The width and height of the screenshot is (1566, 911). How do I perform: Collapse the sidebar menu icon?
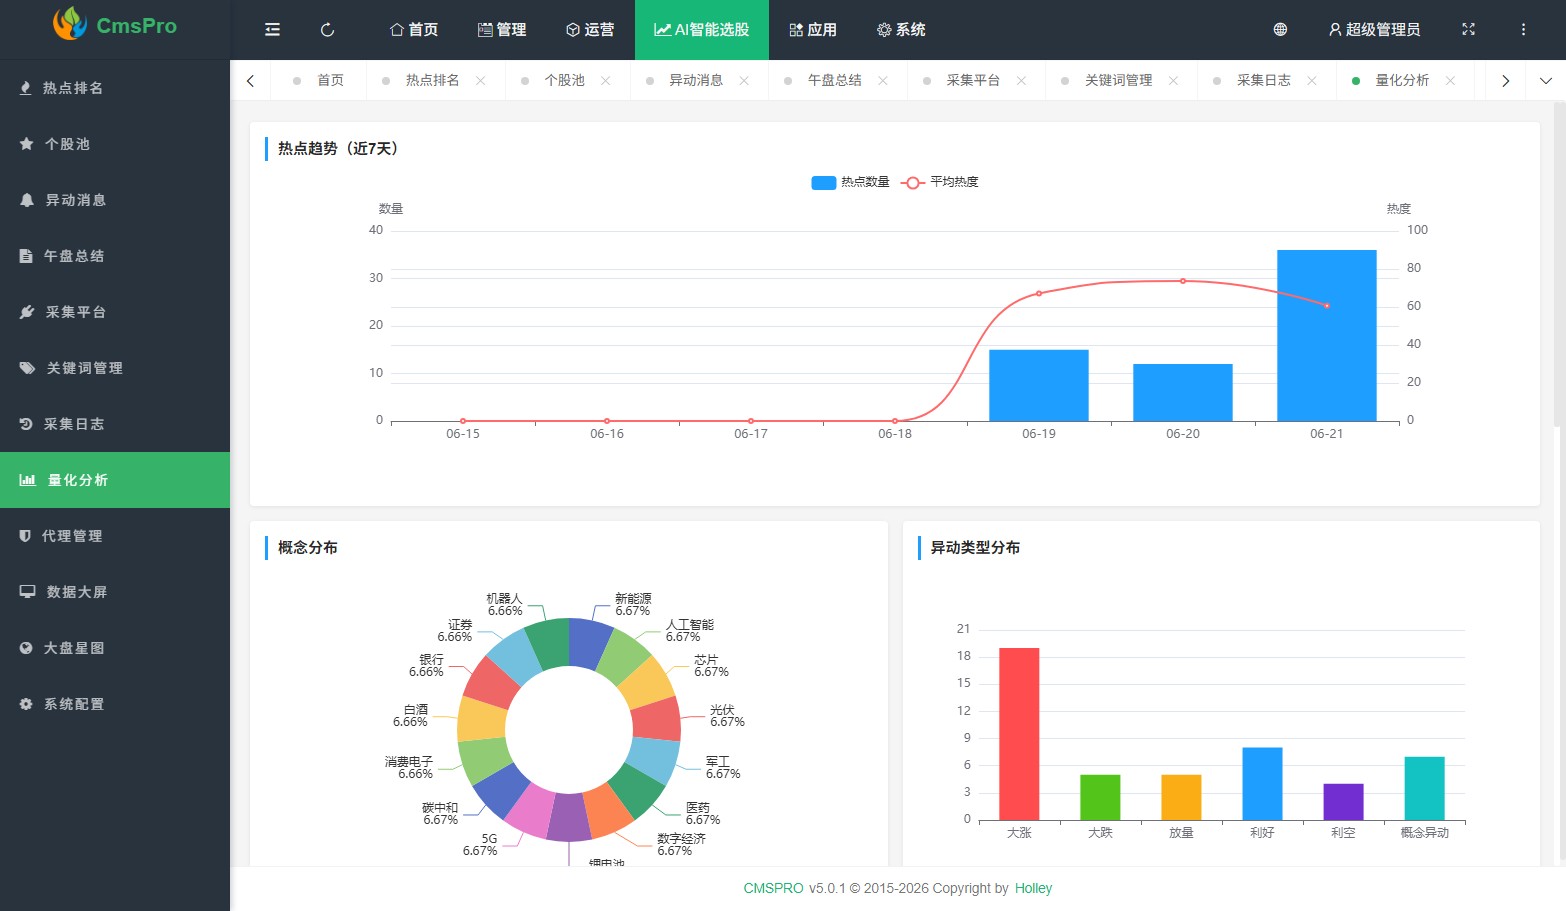(272, 30)
